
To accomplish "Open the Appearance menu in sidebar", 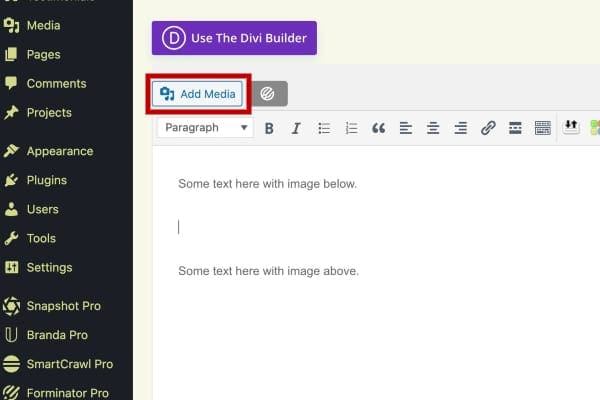I will (x=59, y=151).
